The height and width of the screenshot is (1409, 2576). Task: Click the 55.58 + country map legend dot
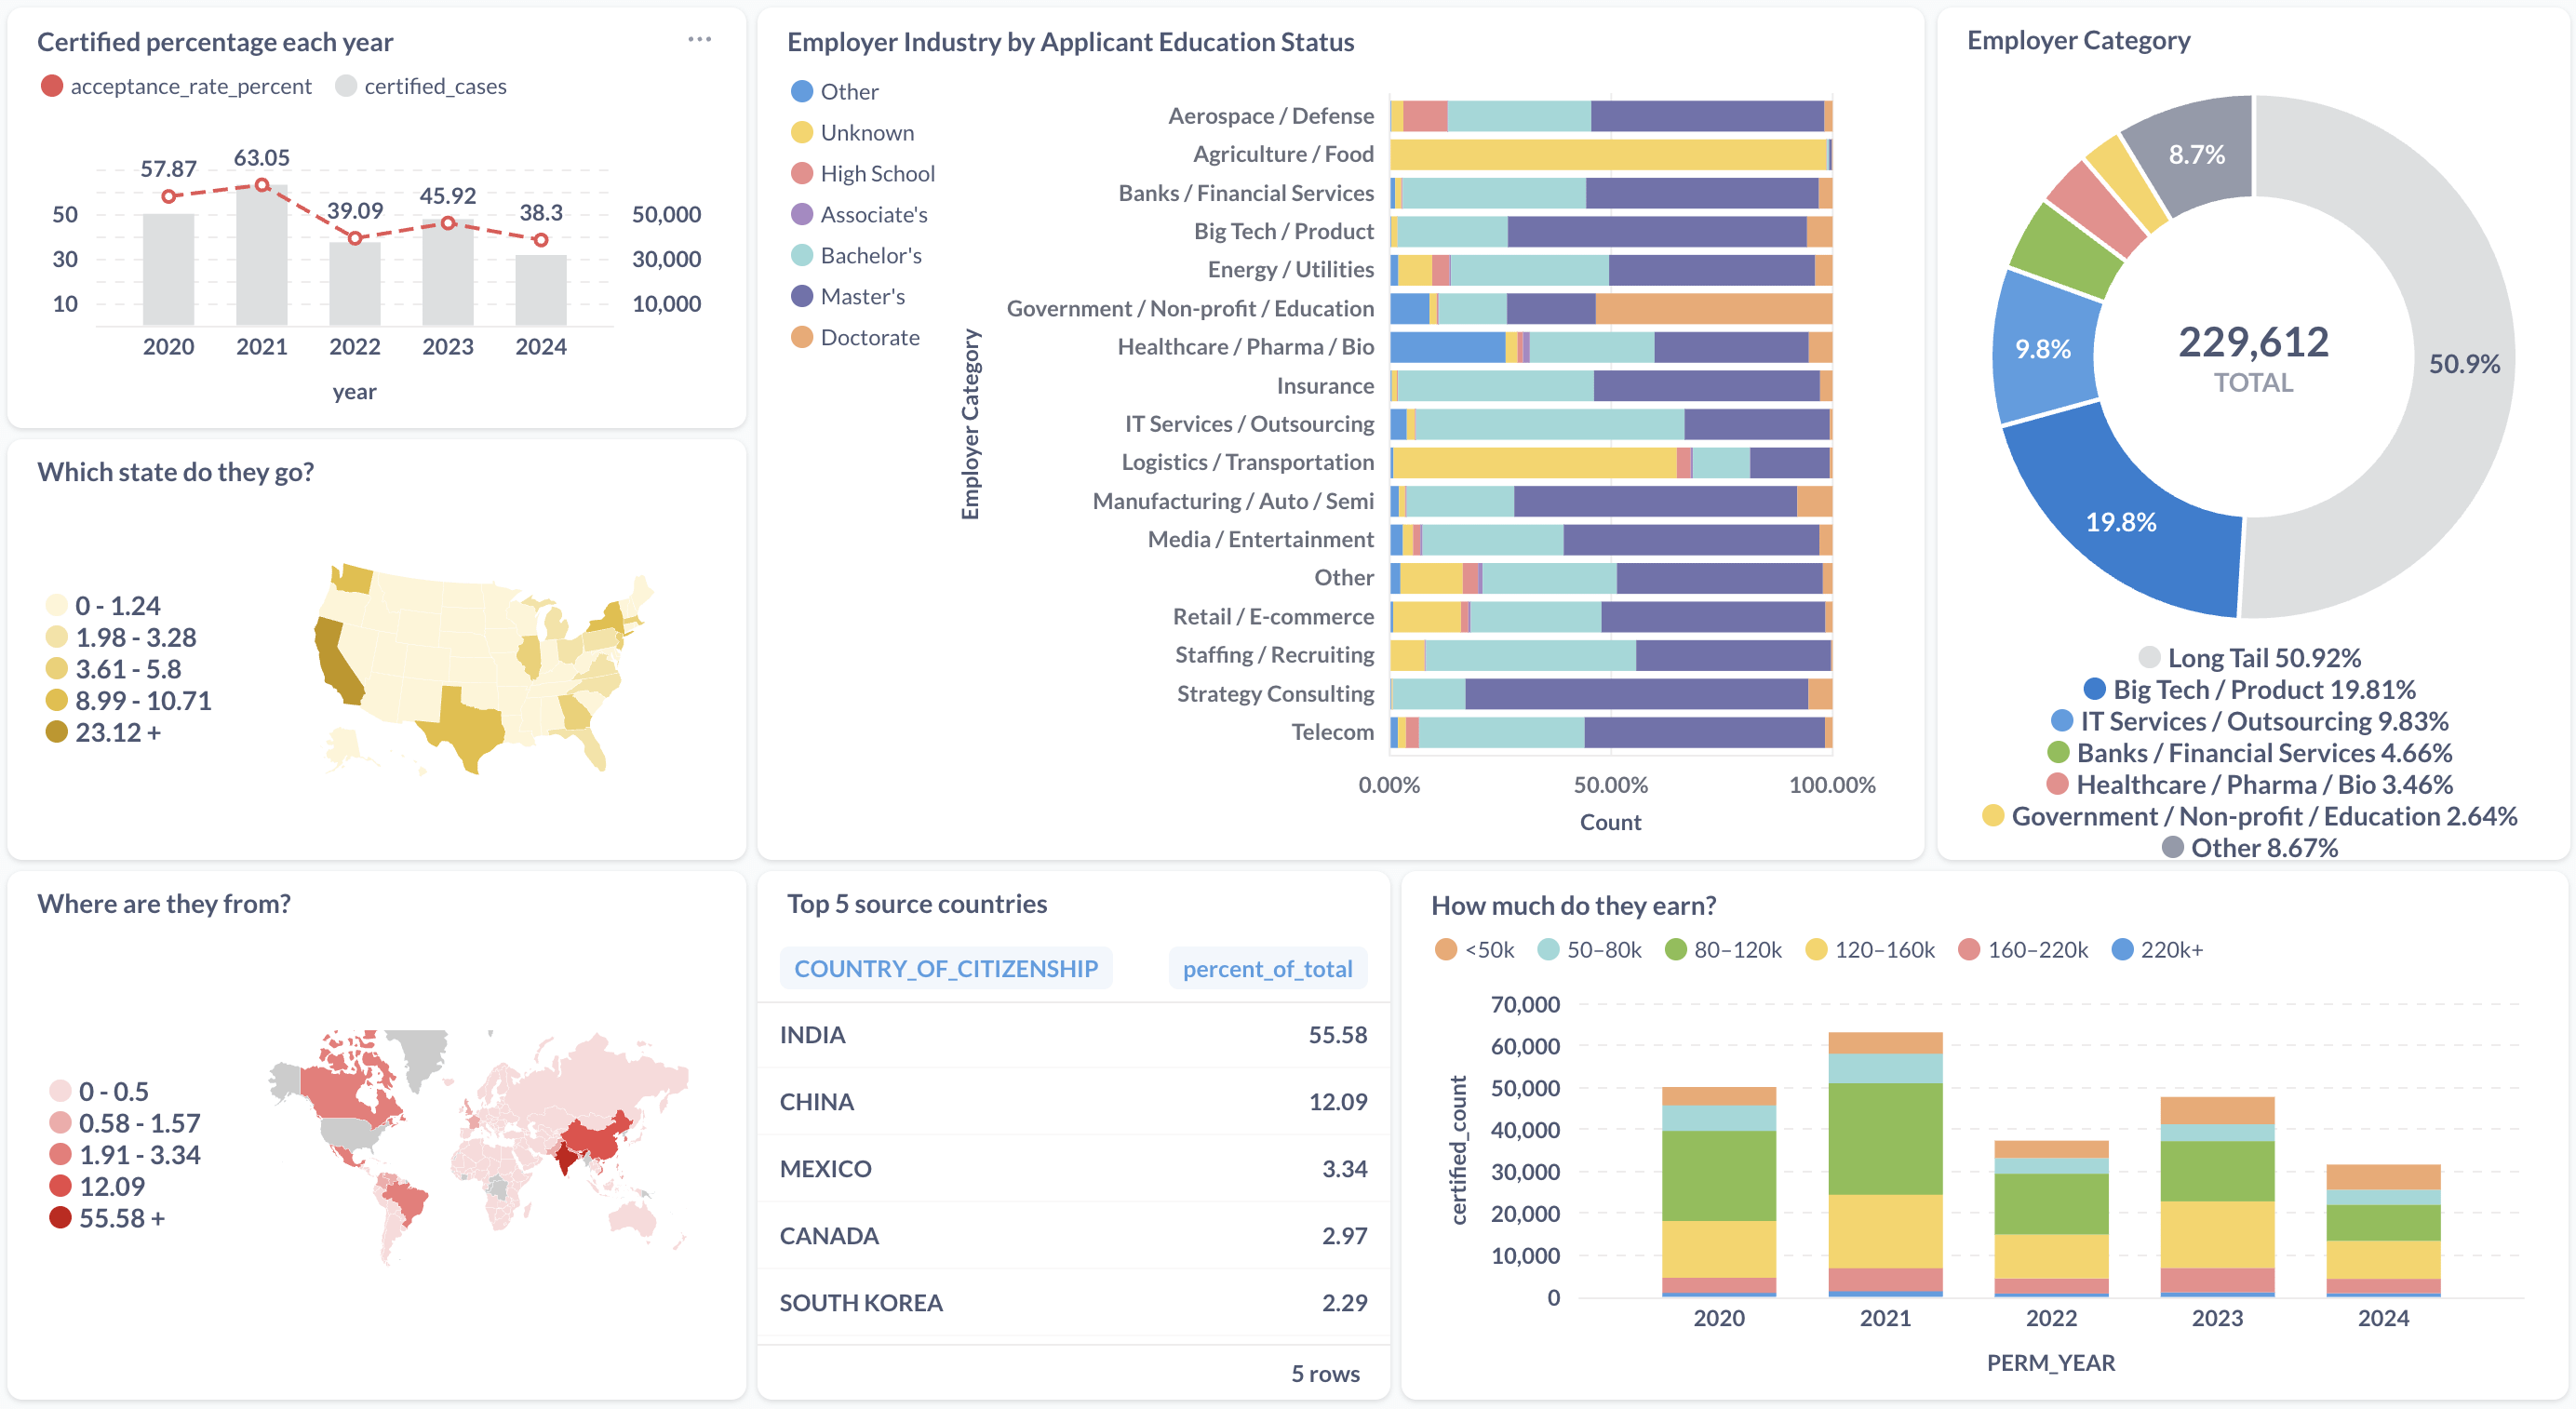coord(60,1217)
